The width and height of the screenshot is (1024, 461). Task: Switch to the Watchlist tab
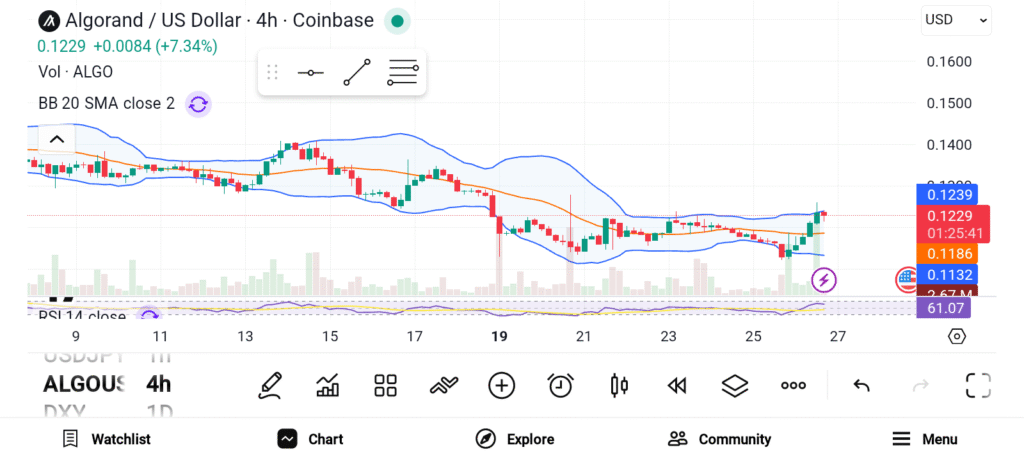point(106,439)
